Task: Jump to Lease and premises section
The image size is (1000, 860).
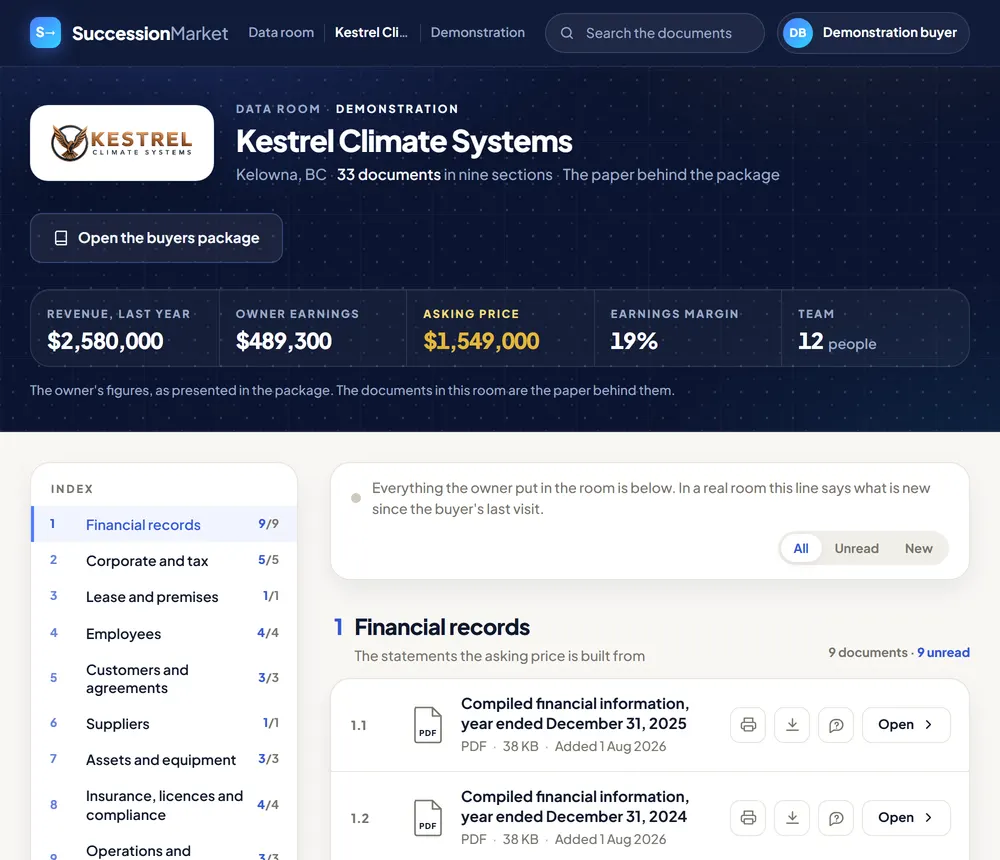Action: (164, 597)
